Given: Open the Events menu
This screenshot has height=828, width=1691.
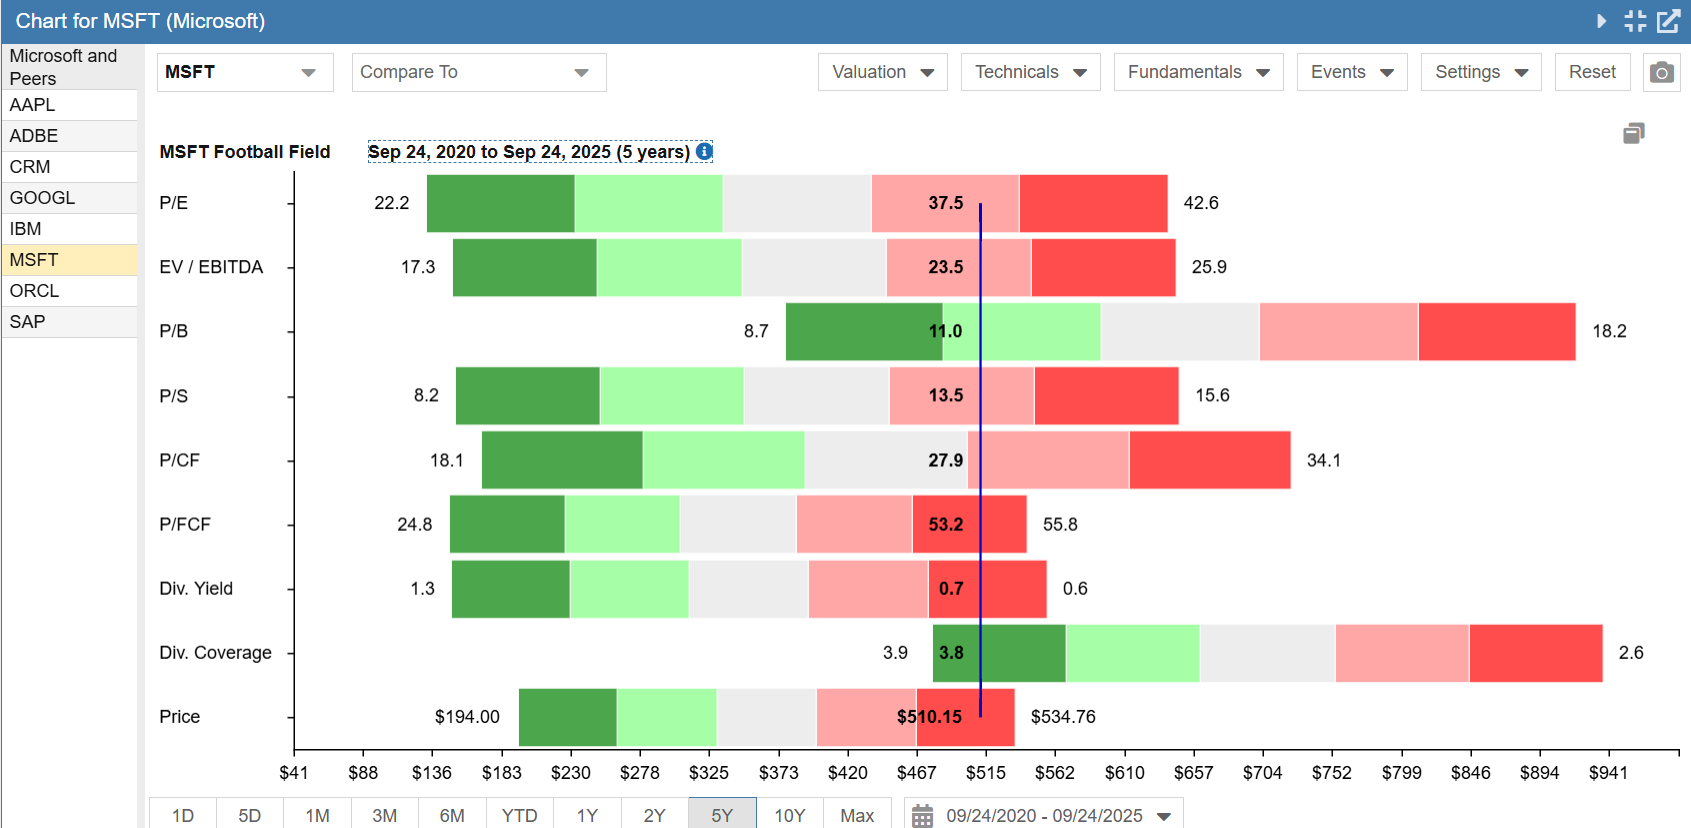Looking at the screenshot, I should click(x=1351, y=72).
